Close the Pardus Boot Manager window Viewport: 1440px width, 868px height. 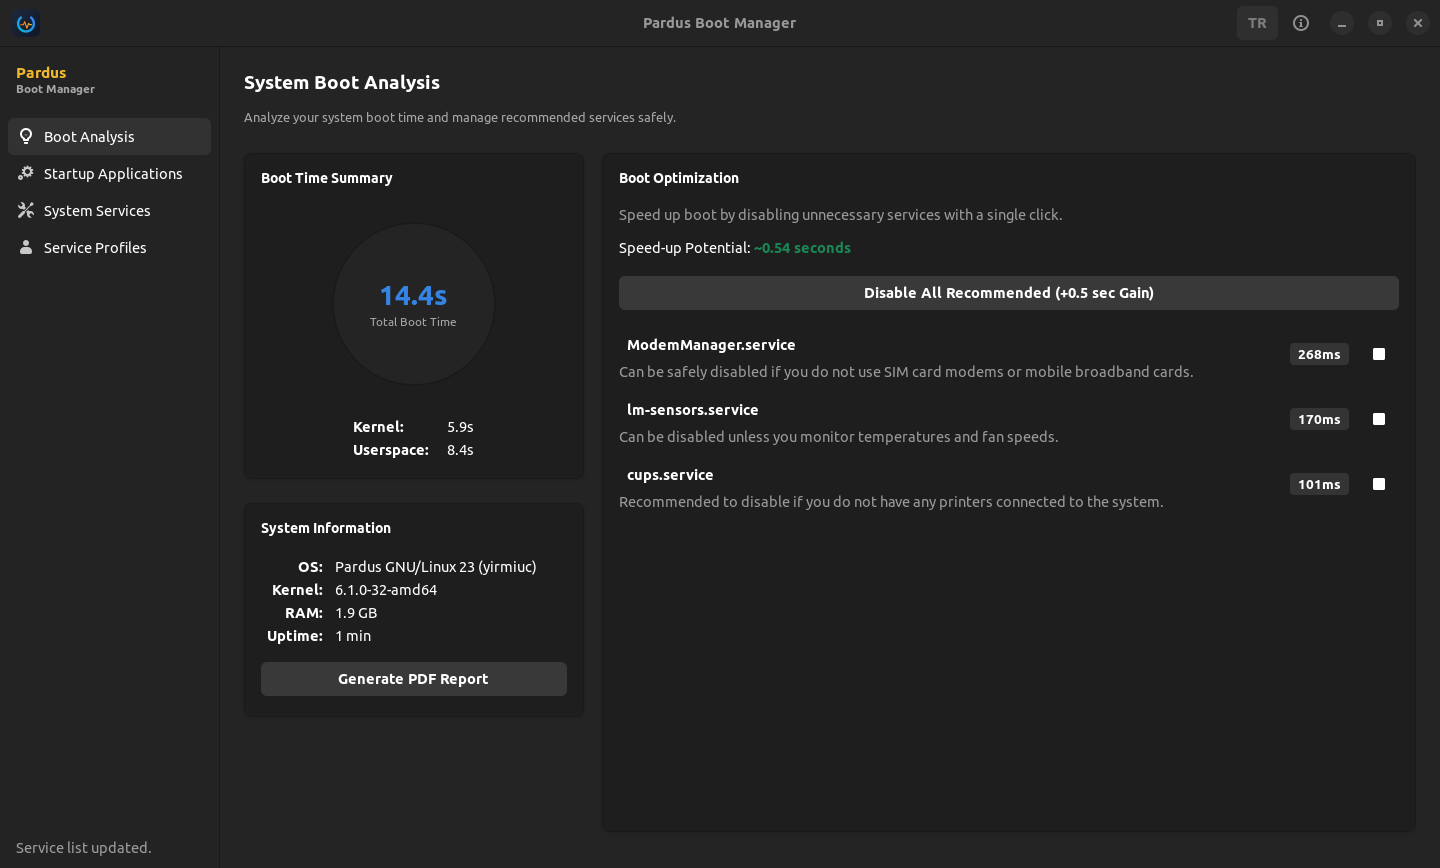(1418, 23)
